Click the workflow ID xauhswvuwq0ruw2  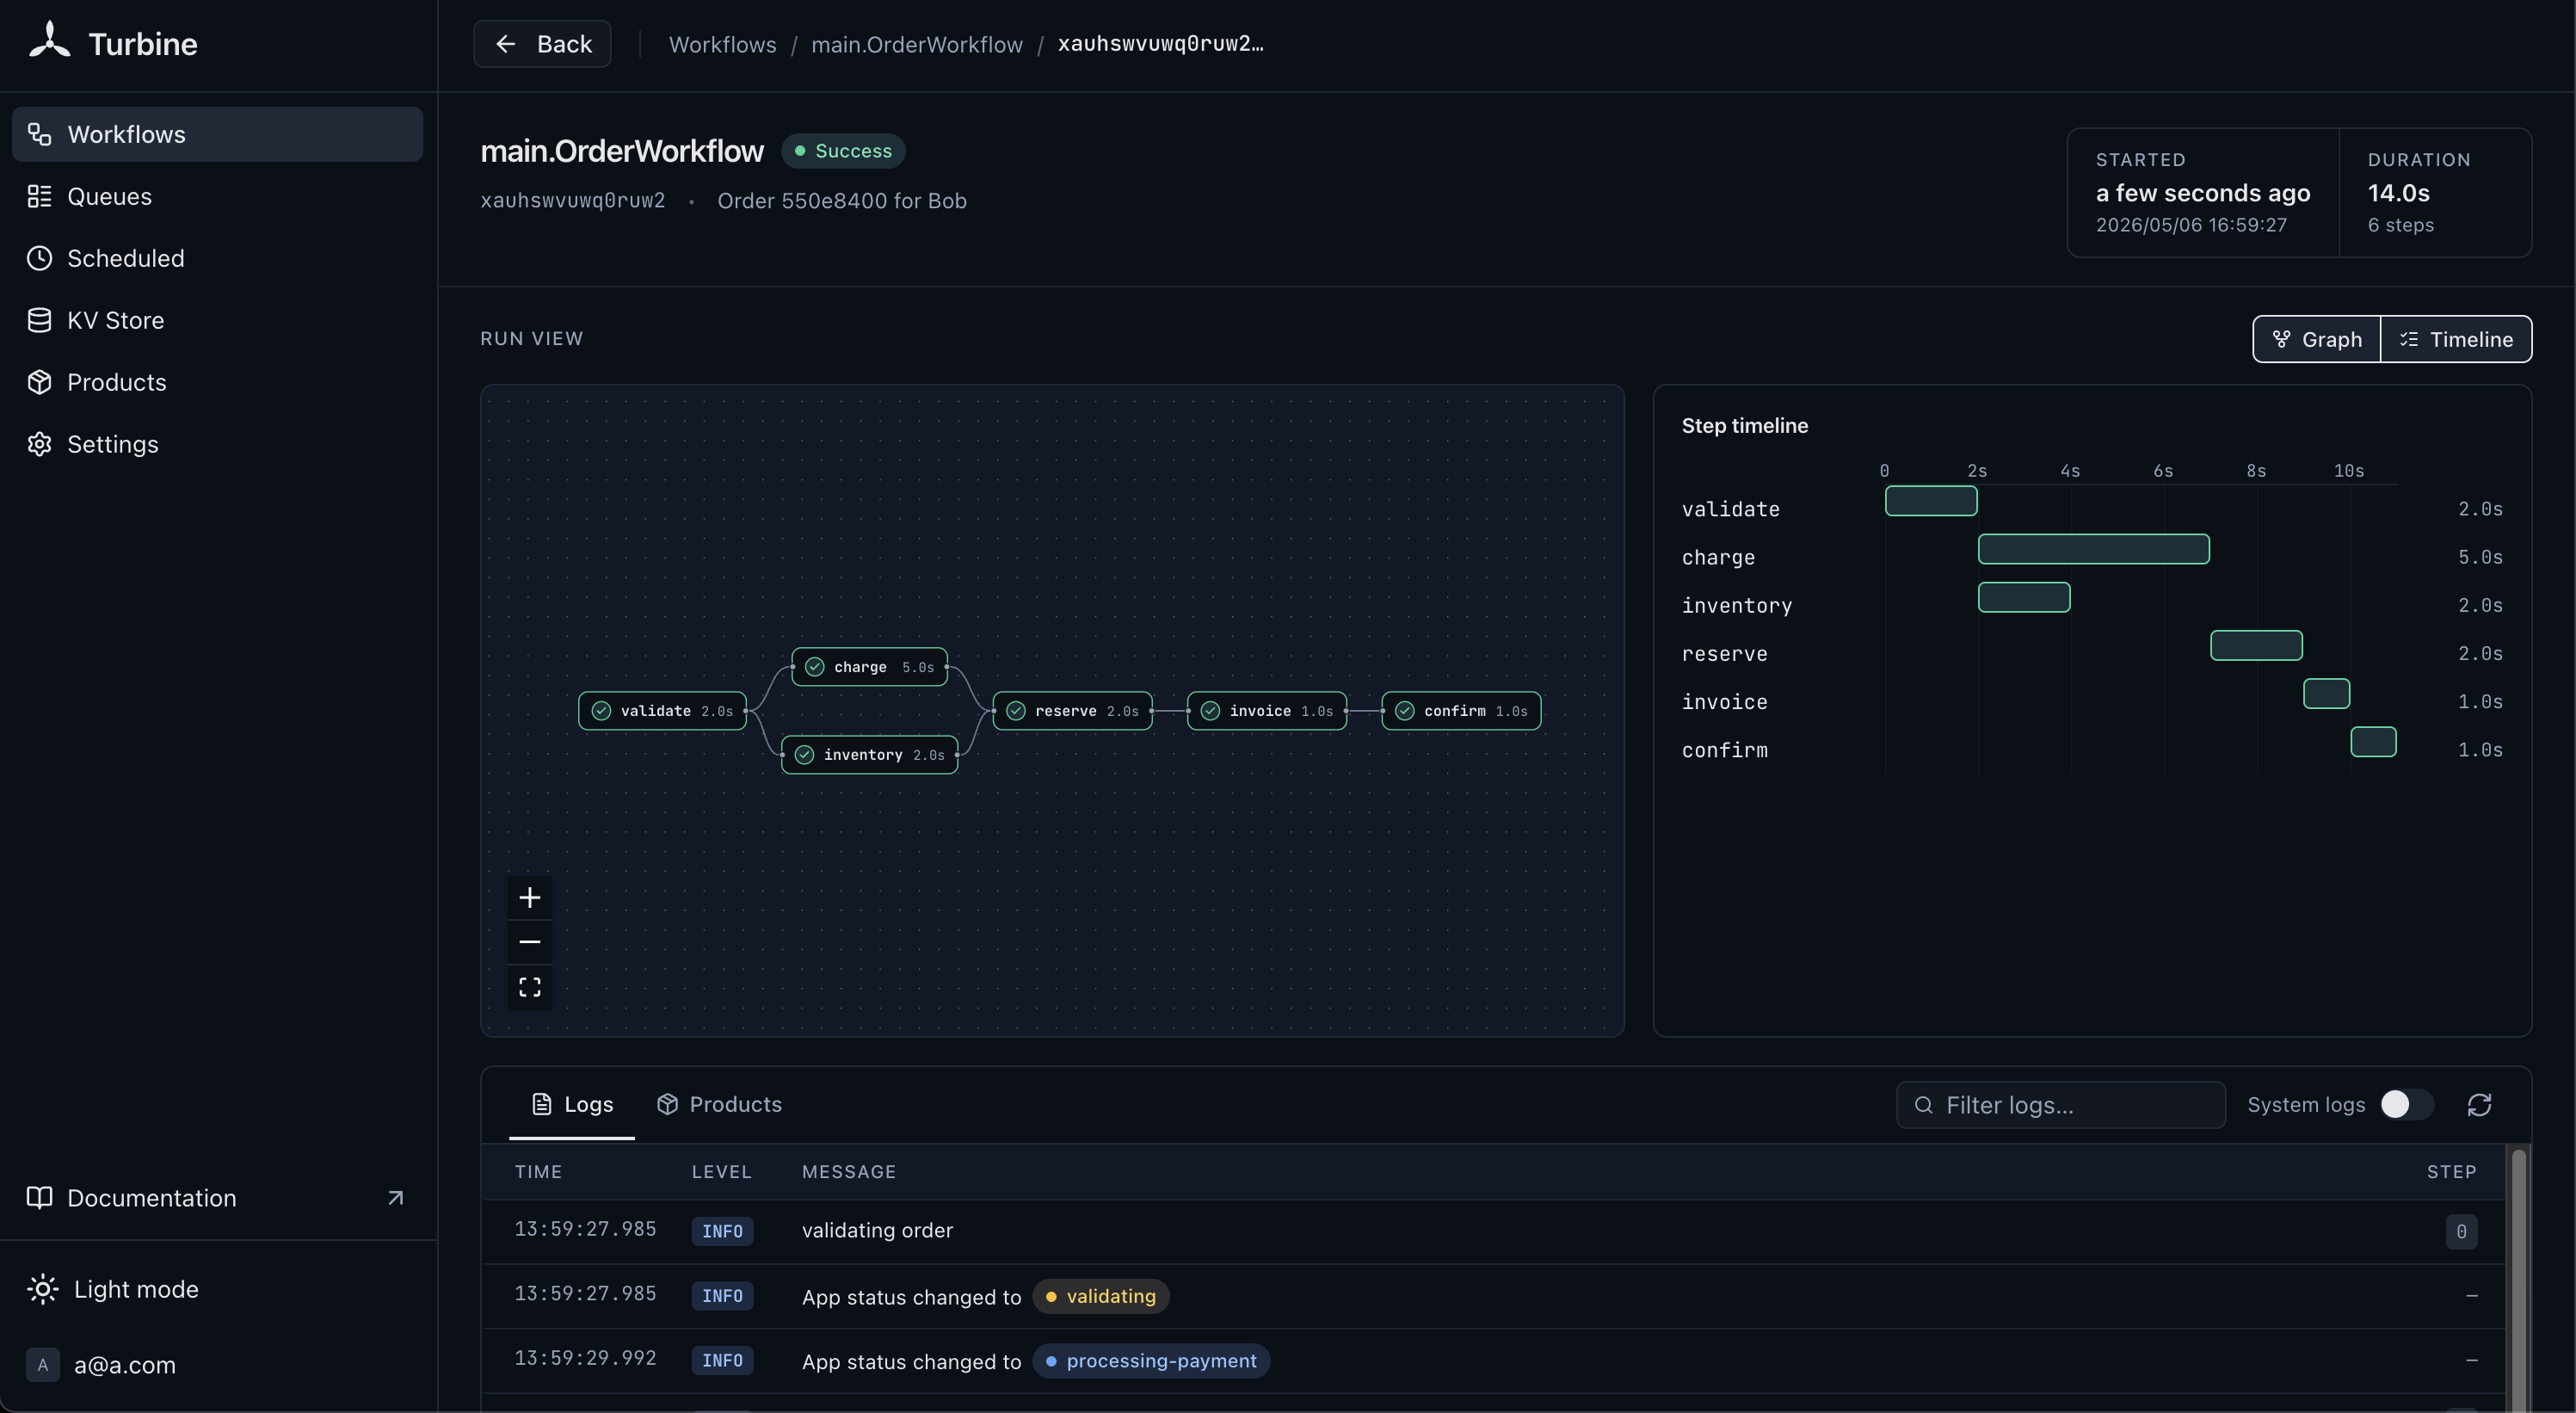pyautogui.click(x=573, y=200)
